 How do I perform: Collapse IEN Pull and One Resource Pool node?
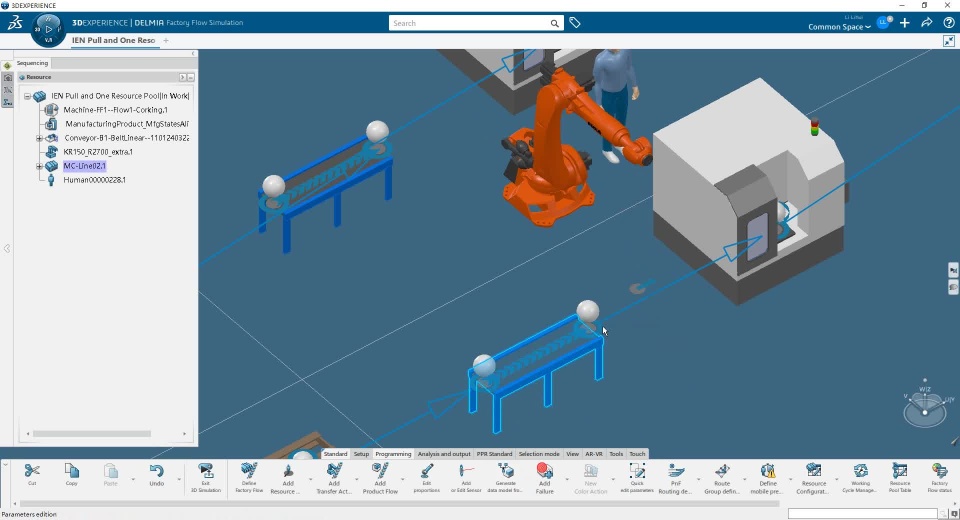click(28, 96)
